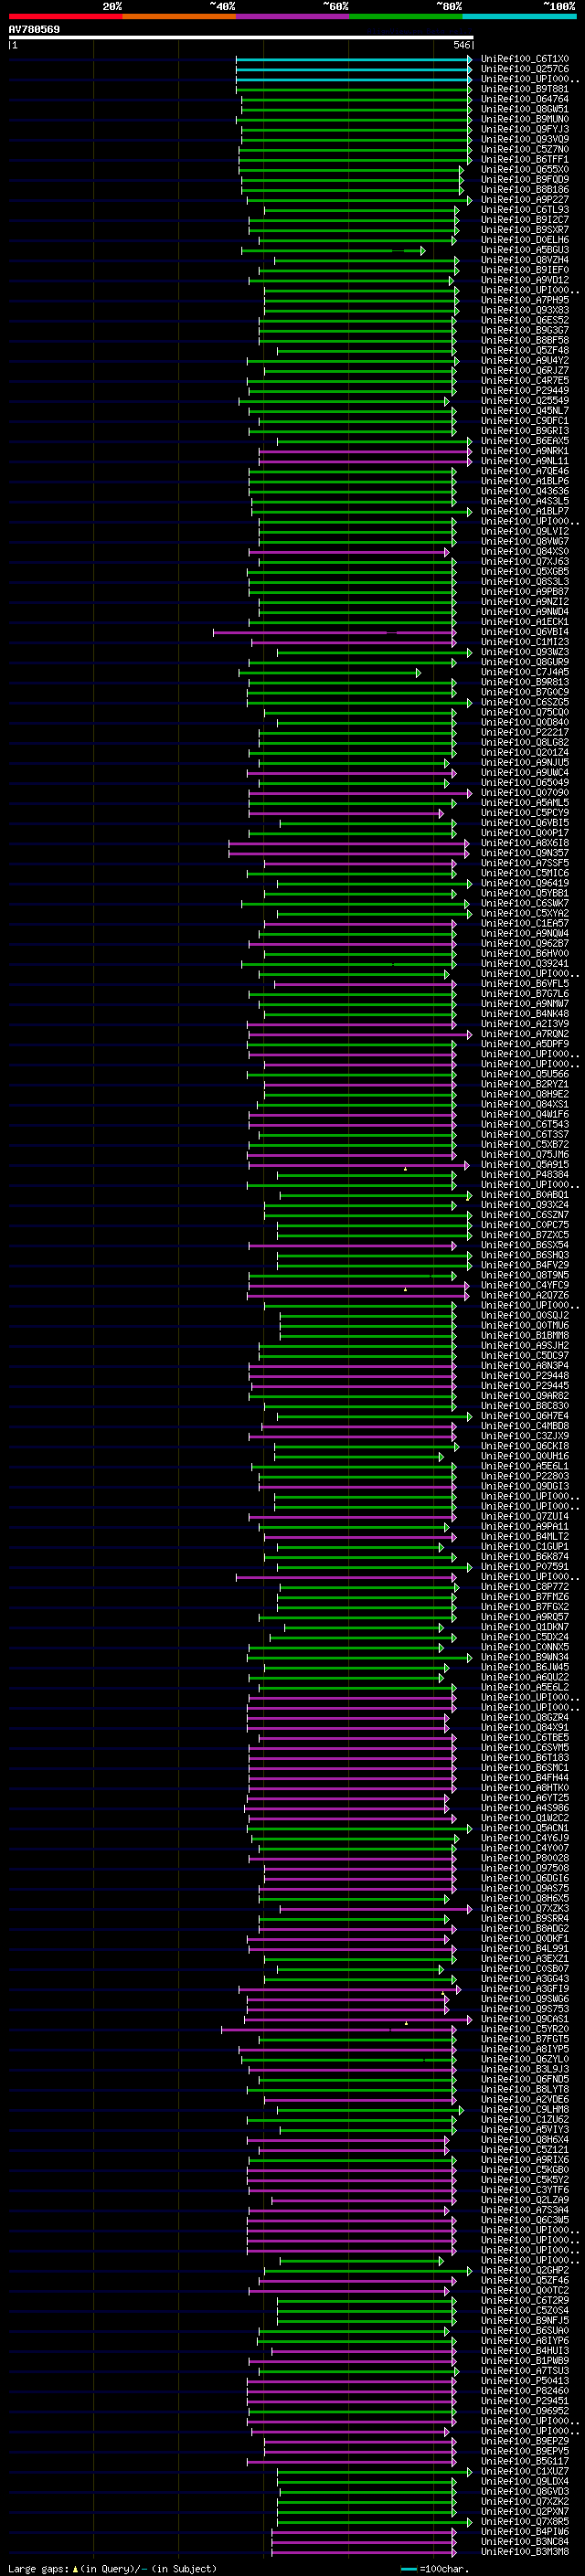Open the UniRef100_A1ECK1 entry
Viewport: 585px width, 2576px height.
pyautogui.click(x=525, y=622)
